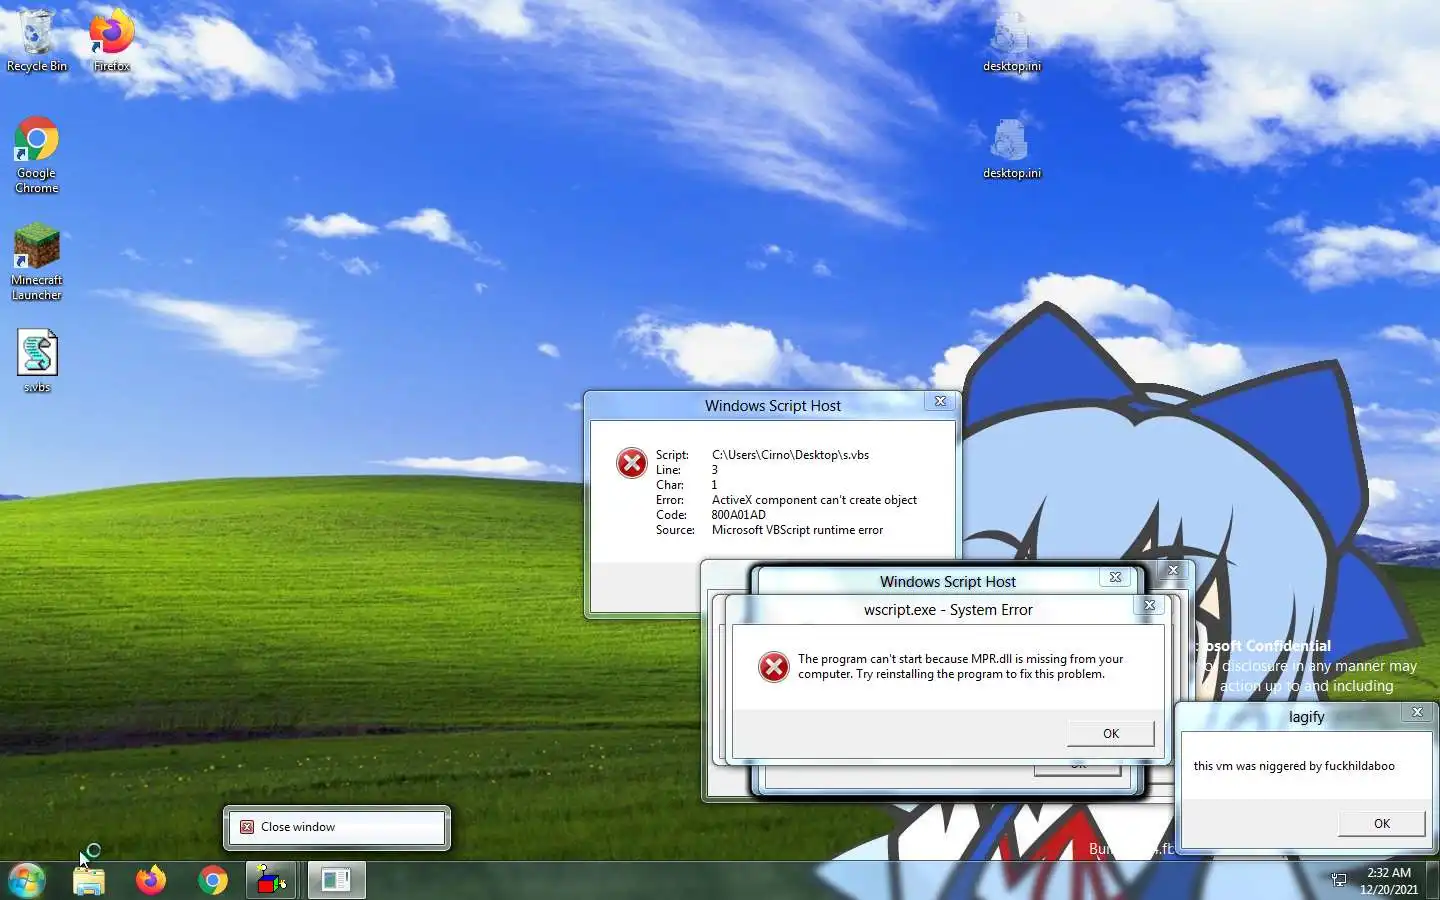
Task: Open the Windows Start orb
Action: point(27,880)
